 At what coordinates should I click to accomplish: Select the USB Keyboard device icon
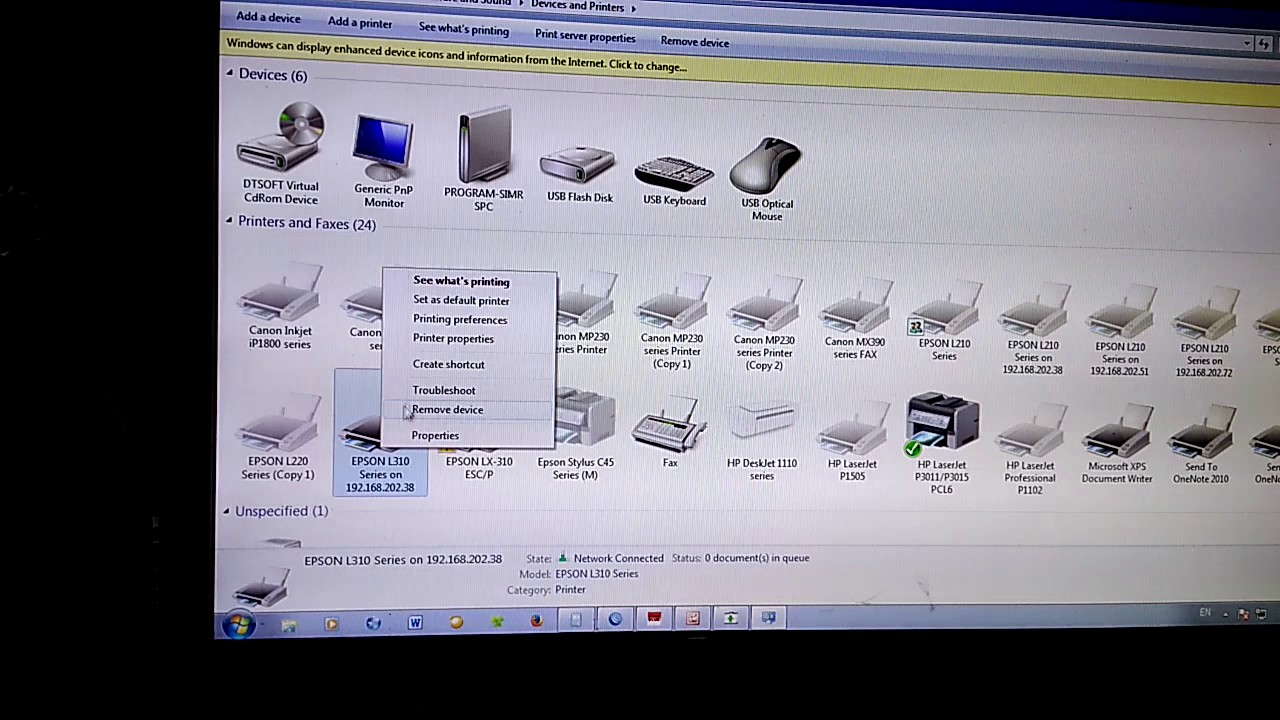674,180
